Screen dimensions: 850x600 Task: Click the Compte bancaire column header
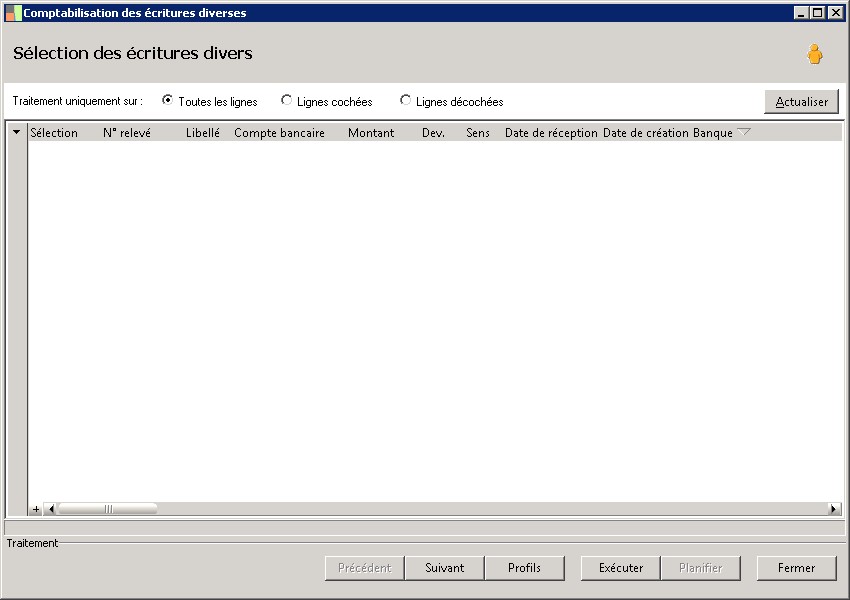[279, 133]
